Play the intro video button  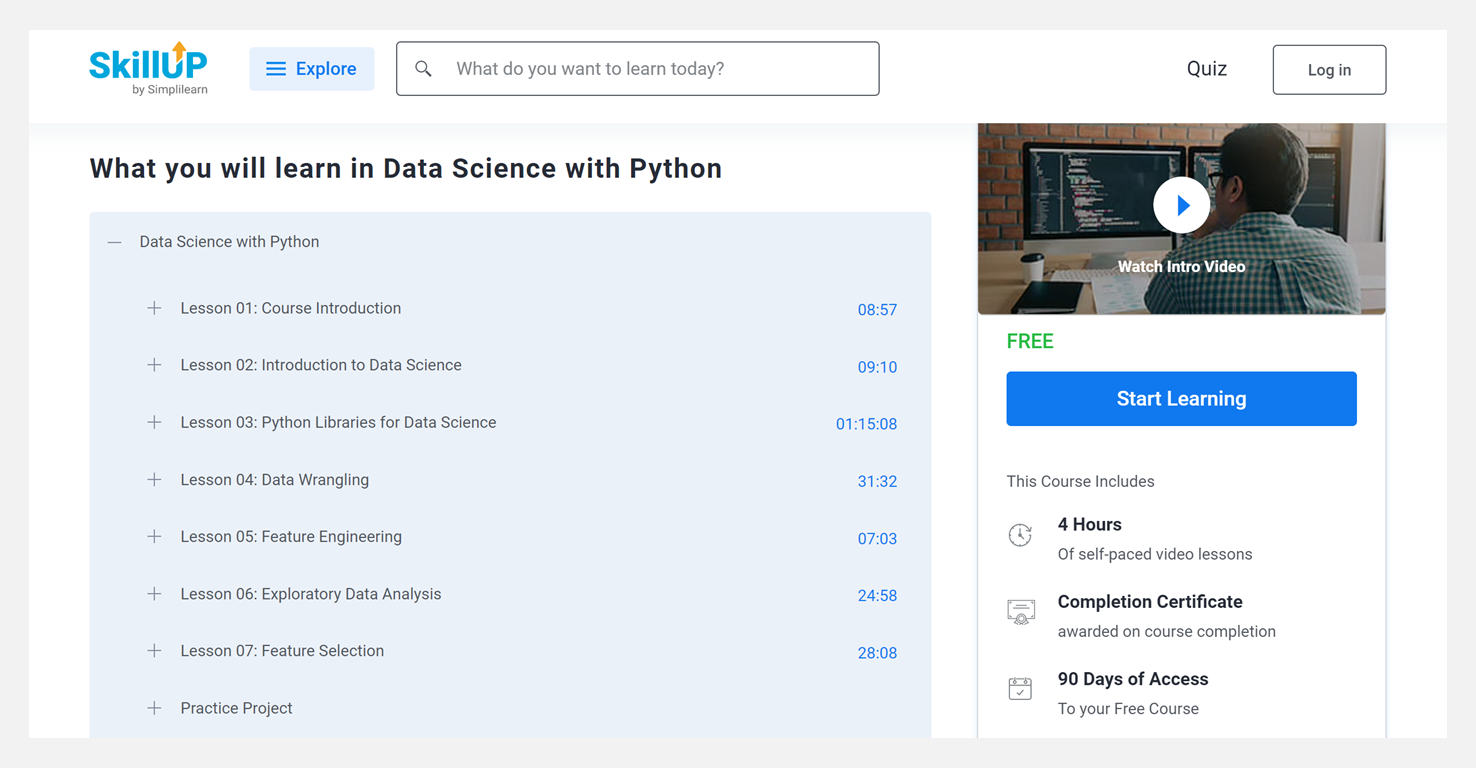1181,205
